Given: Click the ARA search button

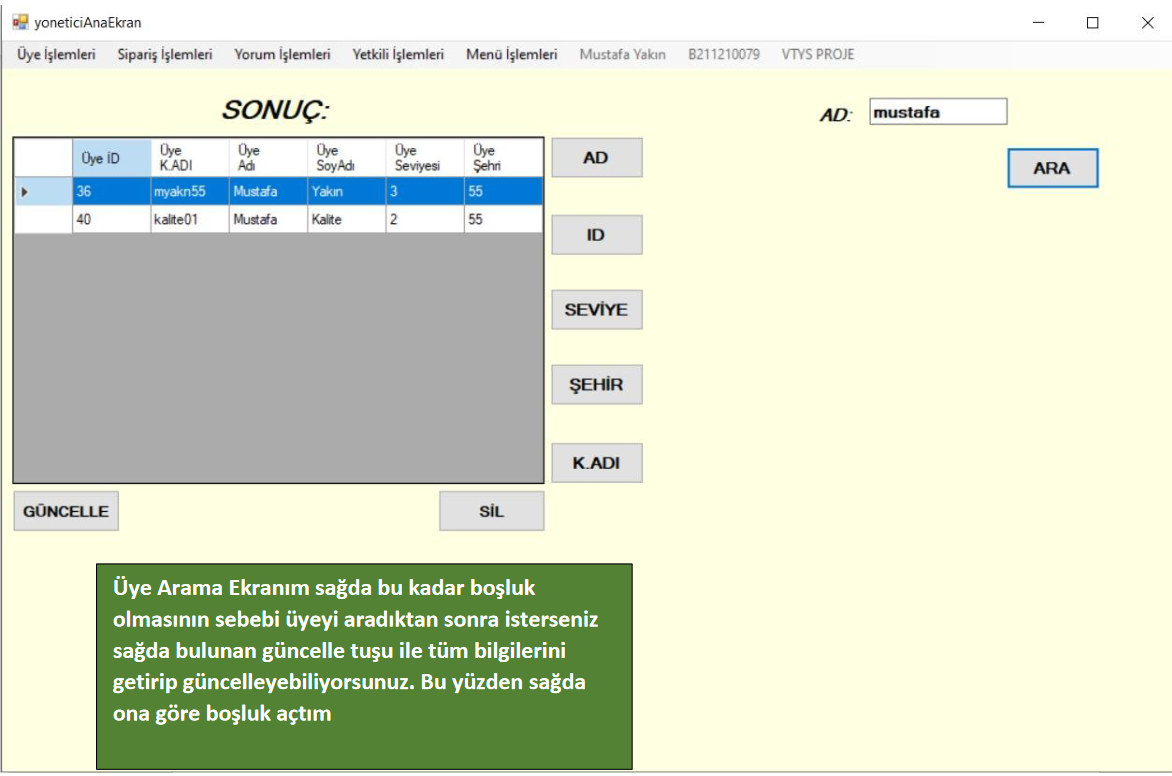Looking at the screenshot, I should tap(1052, 168).
